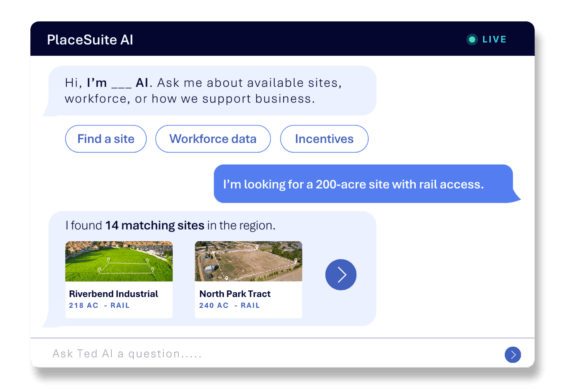Click the green LIVE status dot
565x389 pixels.
[472, 39]
